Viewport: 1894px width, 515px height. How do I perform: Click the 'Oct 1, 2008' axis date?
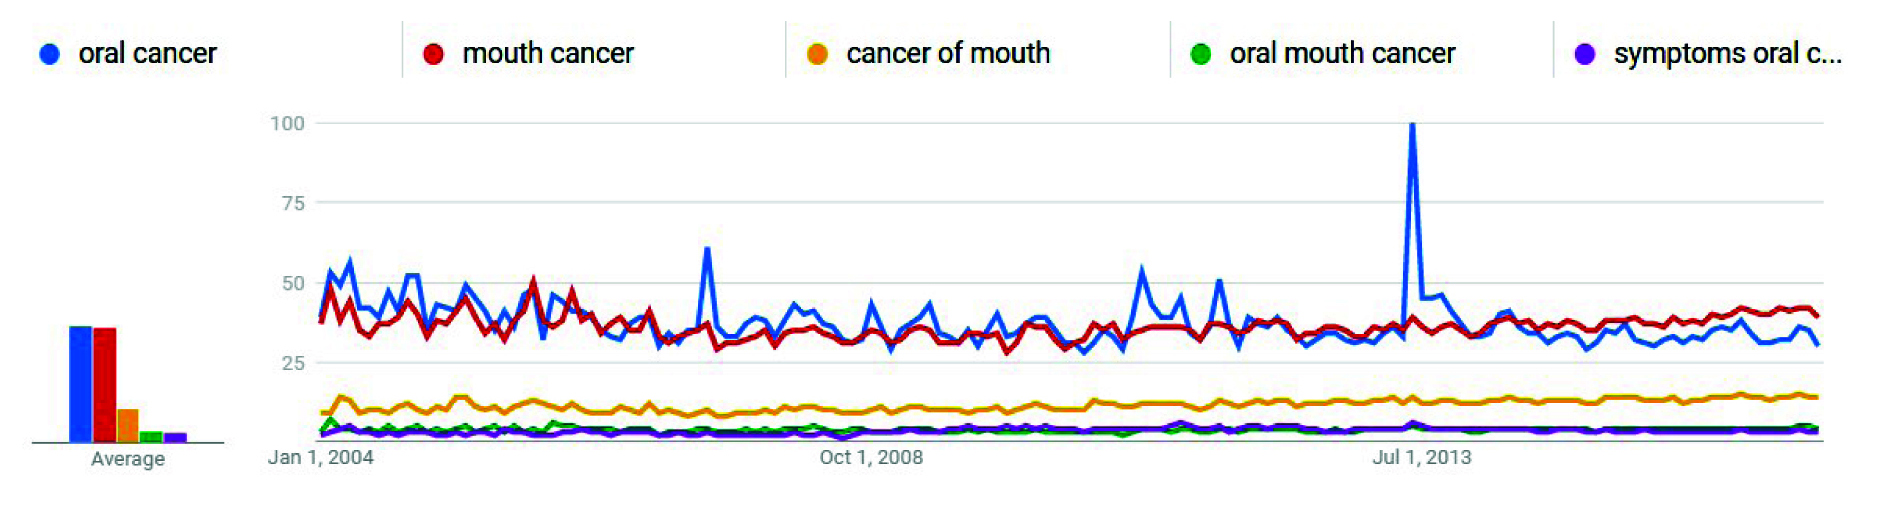871,458
